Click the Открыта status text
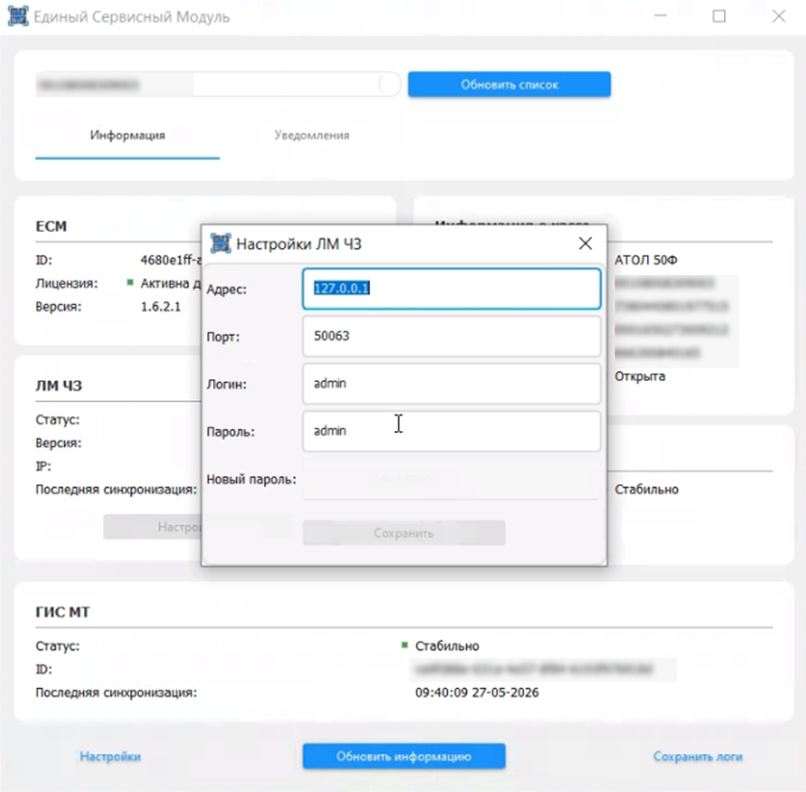The height and width of the screenshot is (792, 806). [640, 376]
